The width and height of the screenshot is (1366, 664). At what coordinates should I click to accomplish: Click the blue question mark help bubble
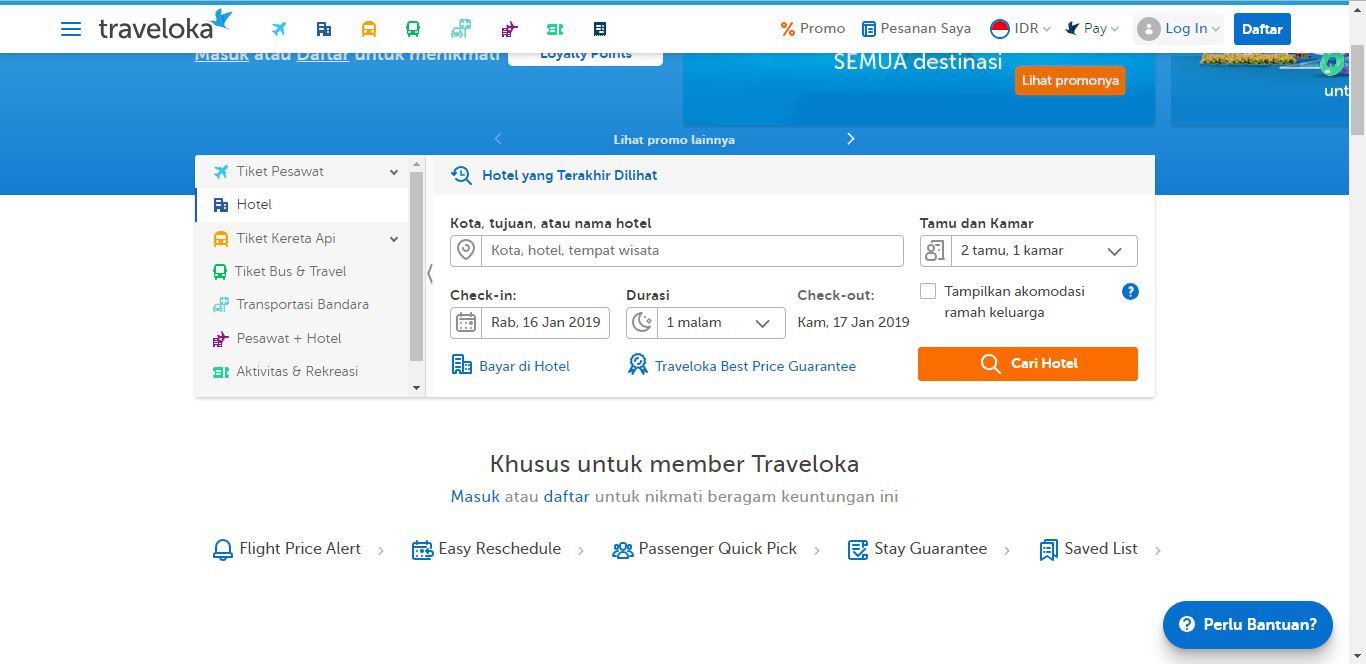(x=1130, y=291)
